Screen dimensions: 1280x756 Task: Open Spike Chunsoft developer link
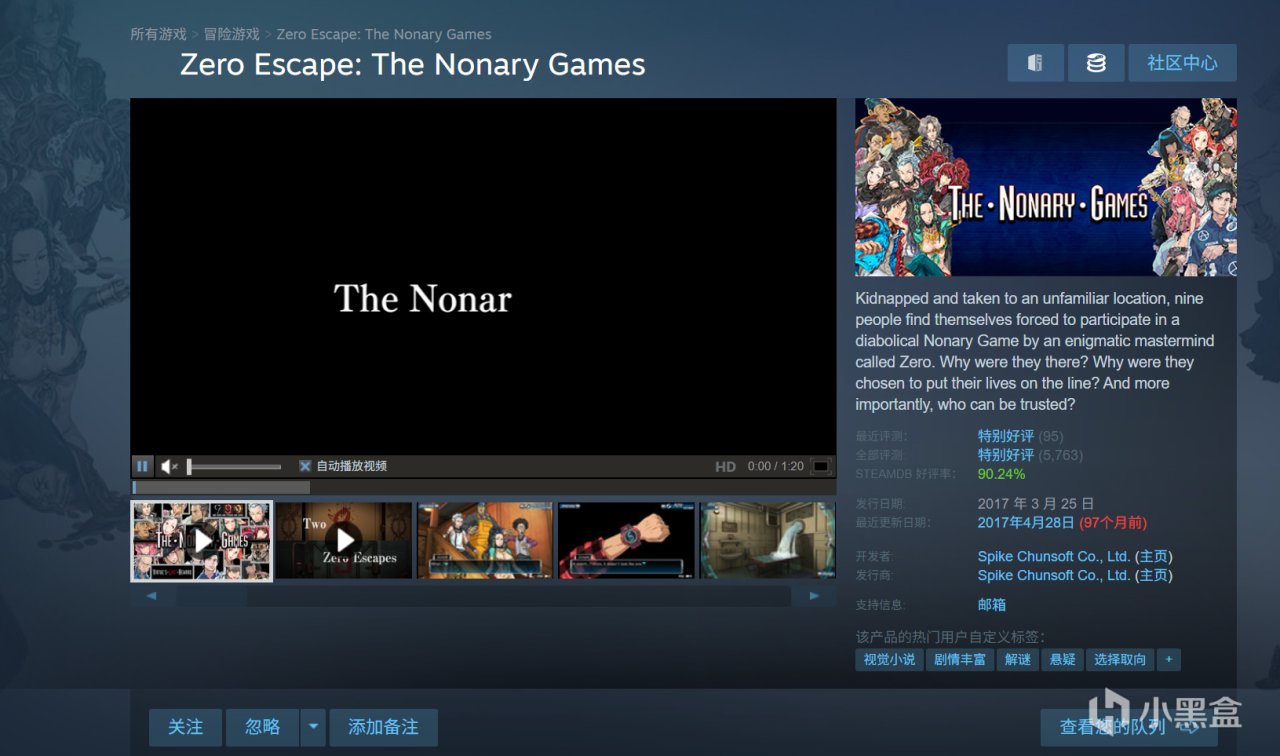coord(1053,556)
